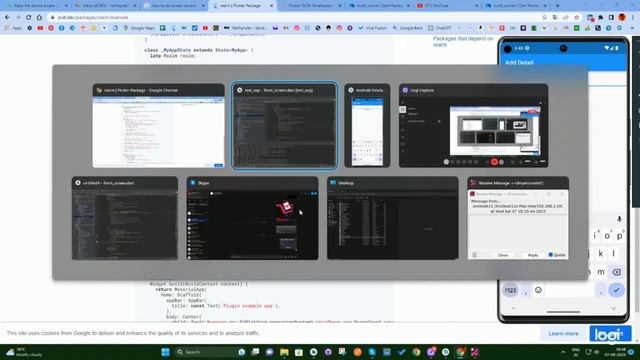Tap the emoji key on emulator keyboard

(x=538, y=290)
